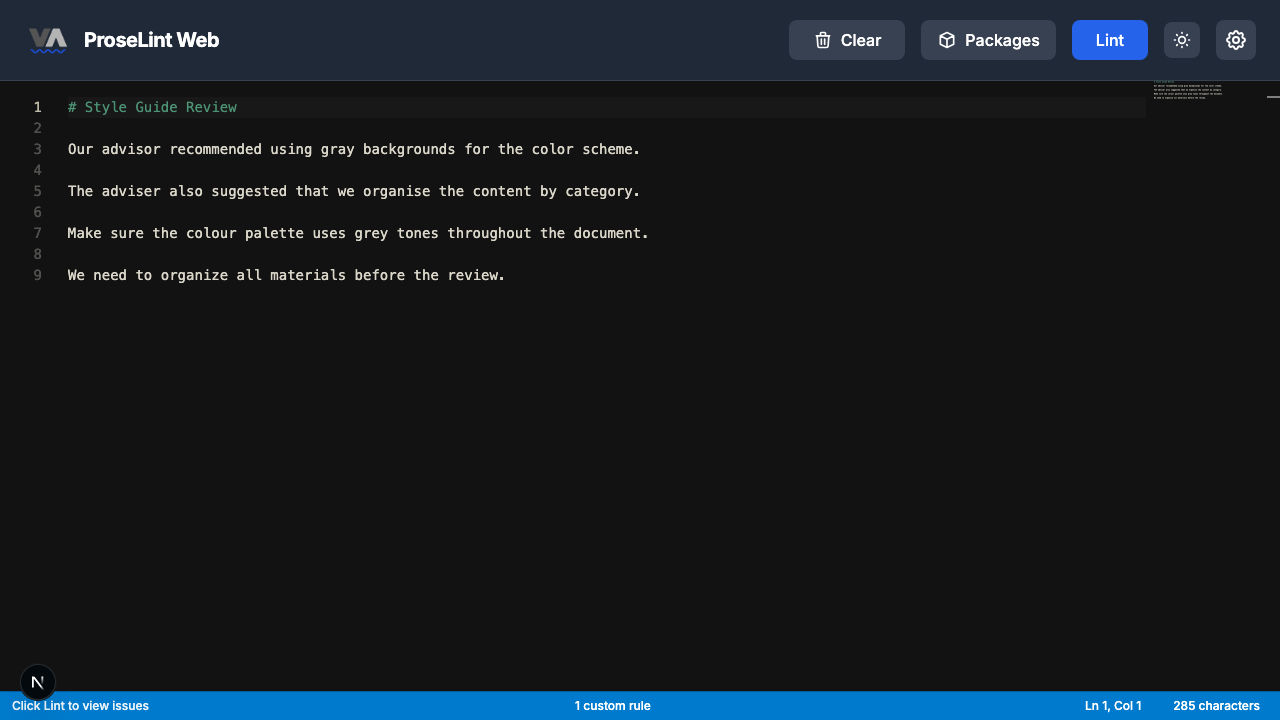This screenshot has height=720, width=1280.
Task: Click the 'Click Lint to view issues' status
Action: click(x=80, y=706)
